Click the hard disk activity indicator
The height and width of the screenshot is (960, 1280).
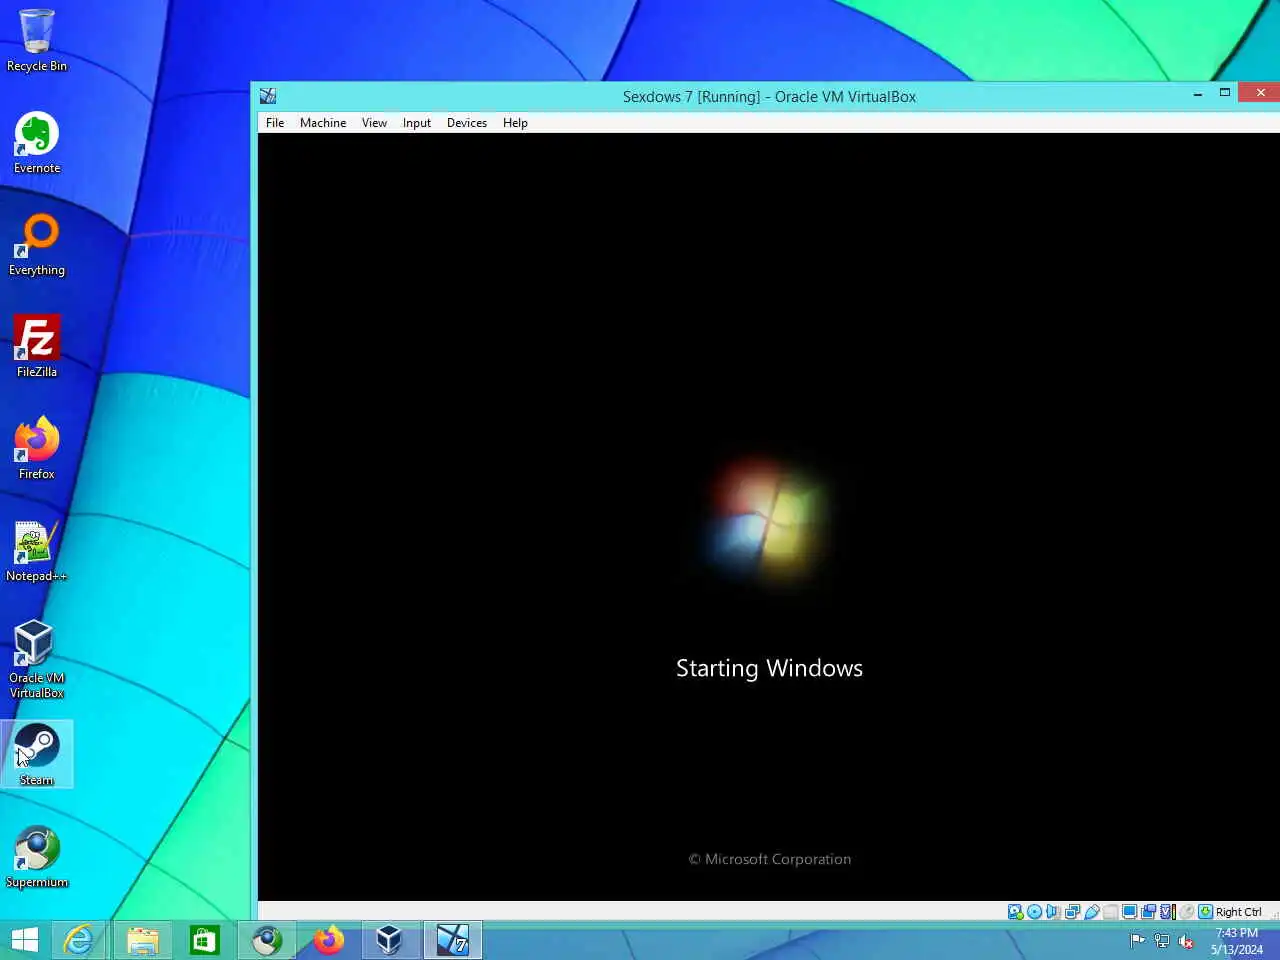pyautogui.click(x=1015, y=912)
